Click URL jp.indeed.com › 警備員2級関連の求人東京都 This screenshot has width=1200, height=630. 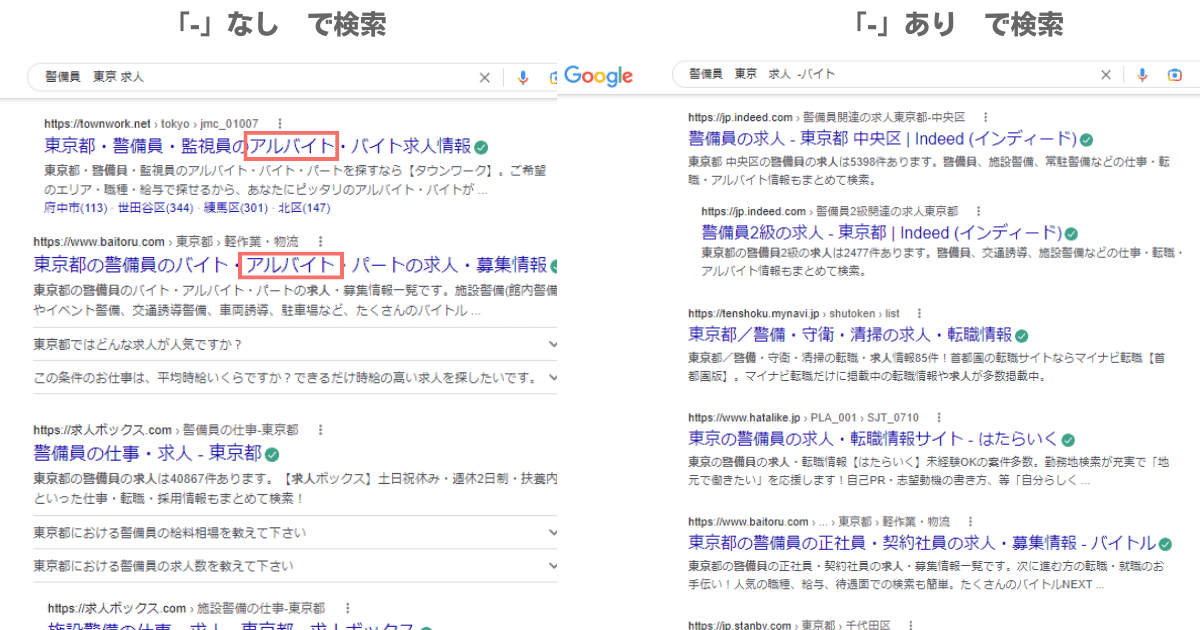(x=829, y=211)
